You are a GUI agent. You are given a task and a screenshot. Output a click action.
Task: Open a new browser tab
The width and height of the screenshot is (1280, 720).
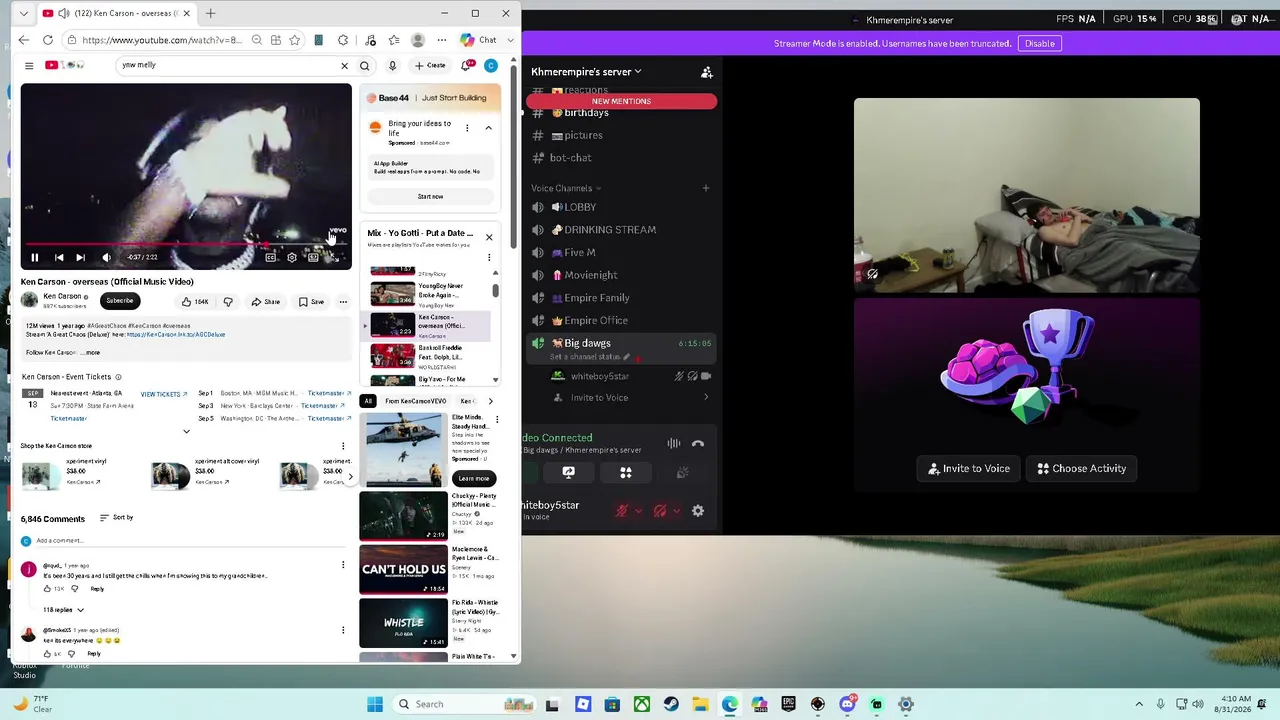[211, 14]
